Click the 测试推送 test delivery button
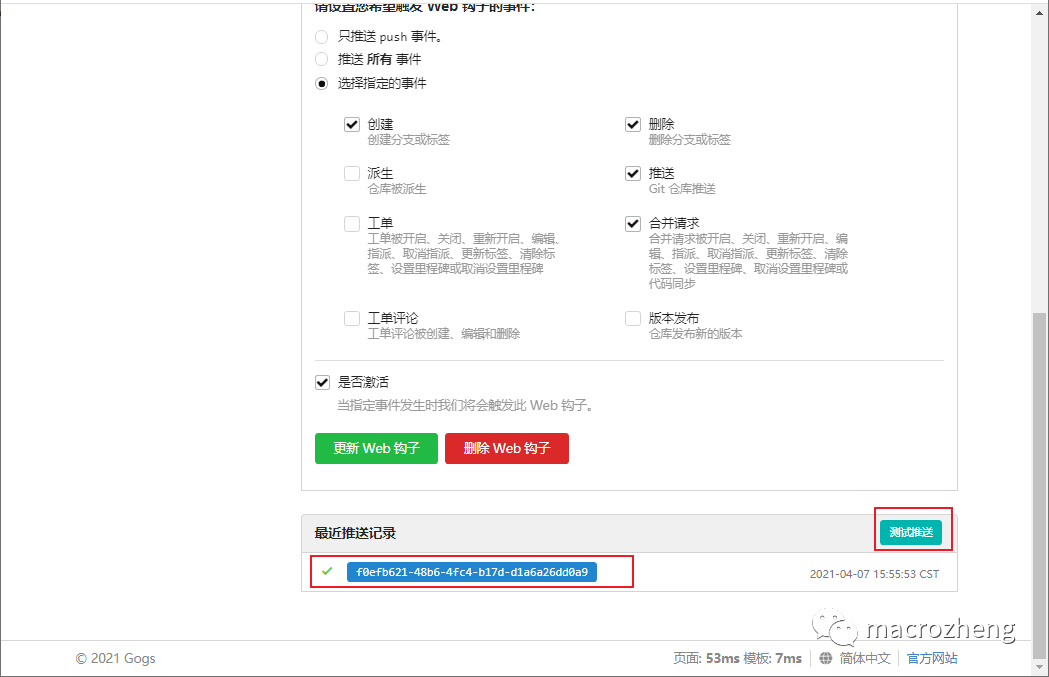The height and width of the screenshot is (677, 1049). (911, 532)
